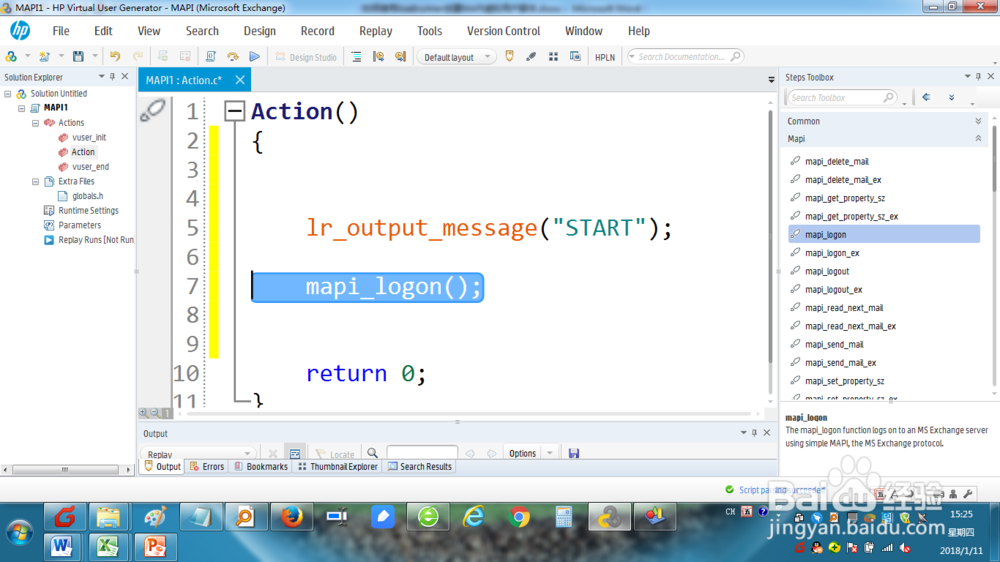Open the Version Control menu
The height and width of the screenshot is (562, 1000).
(x=503, y=31)
